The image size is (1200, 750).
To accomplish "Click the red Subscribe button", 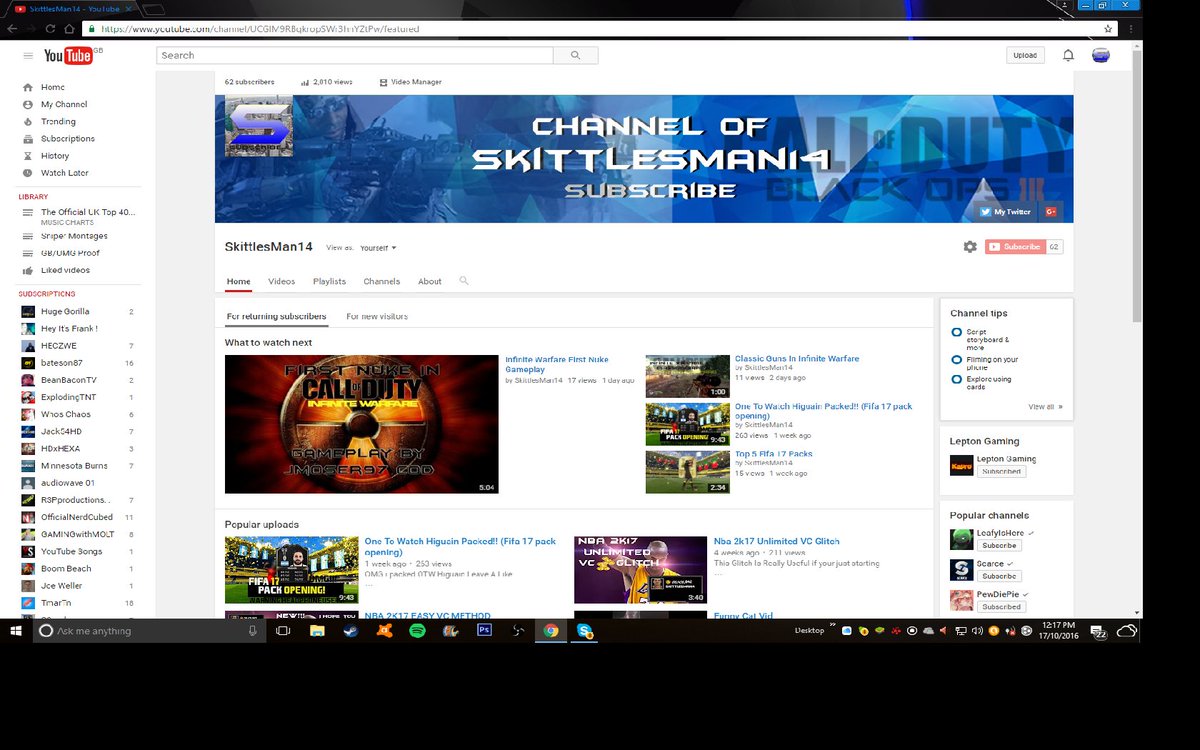I will pyautogui.click(x=1015, y=247).
